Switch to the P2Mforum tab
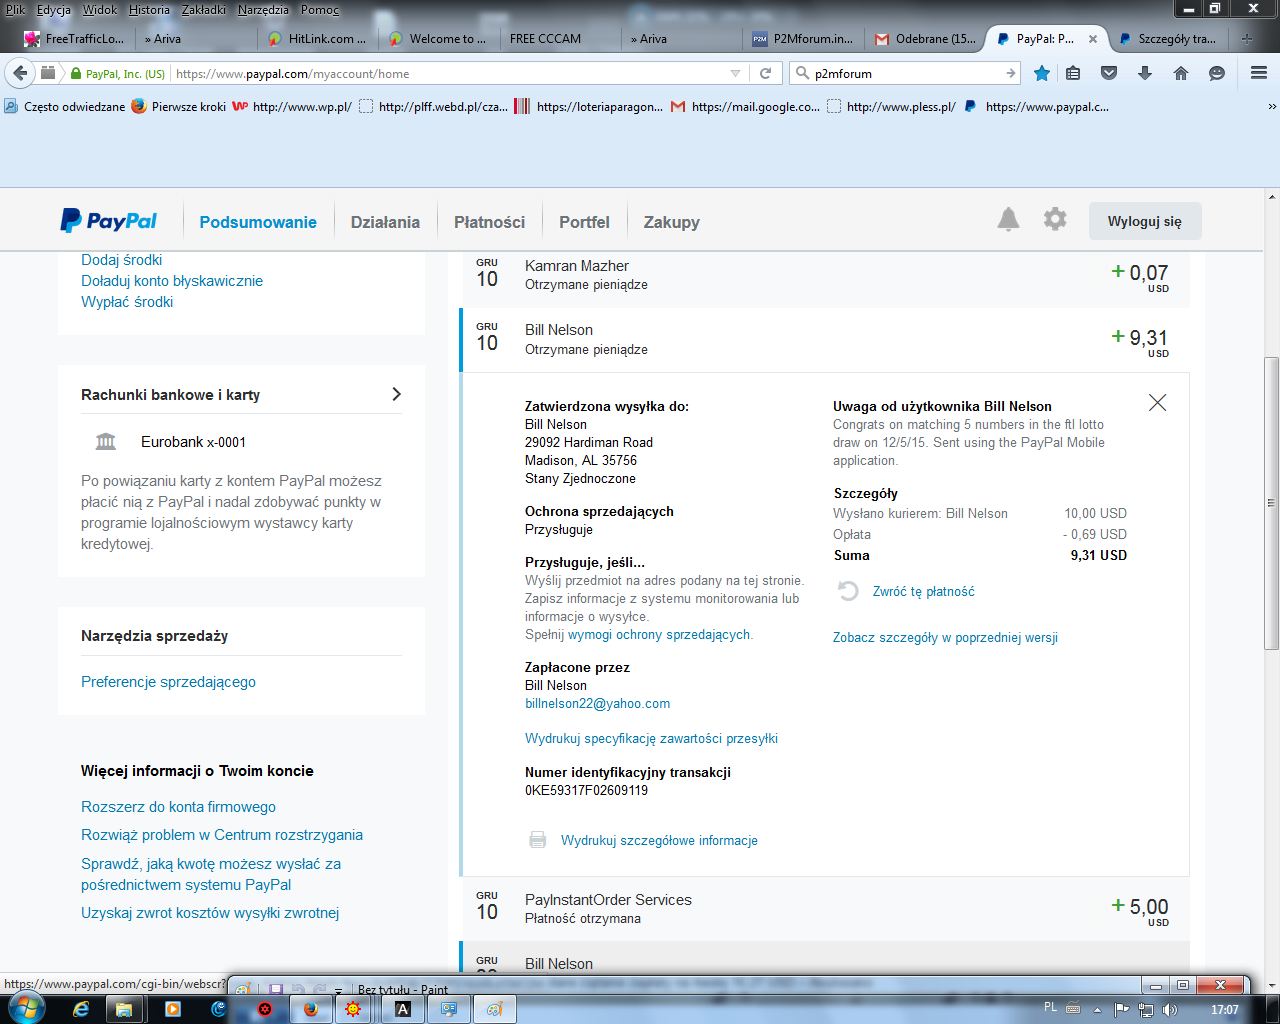 [x=804, y=39]
